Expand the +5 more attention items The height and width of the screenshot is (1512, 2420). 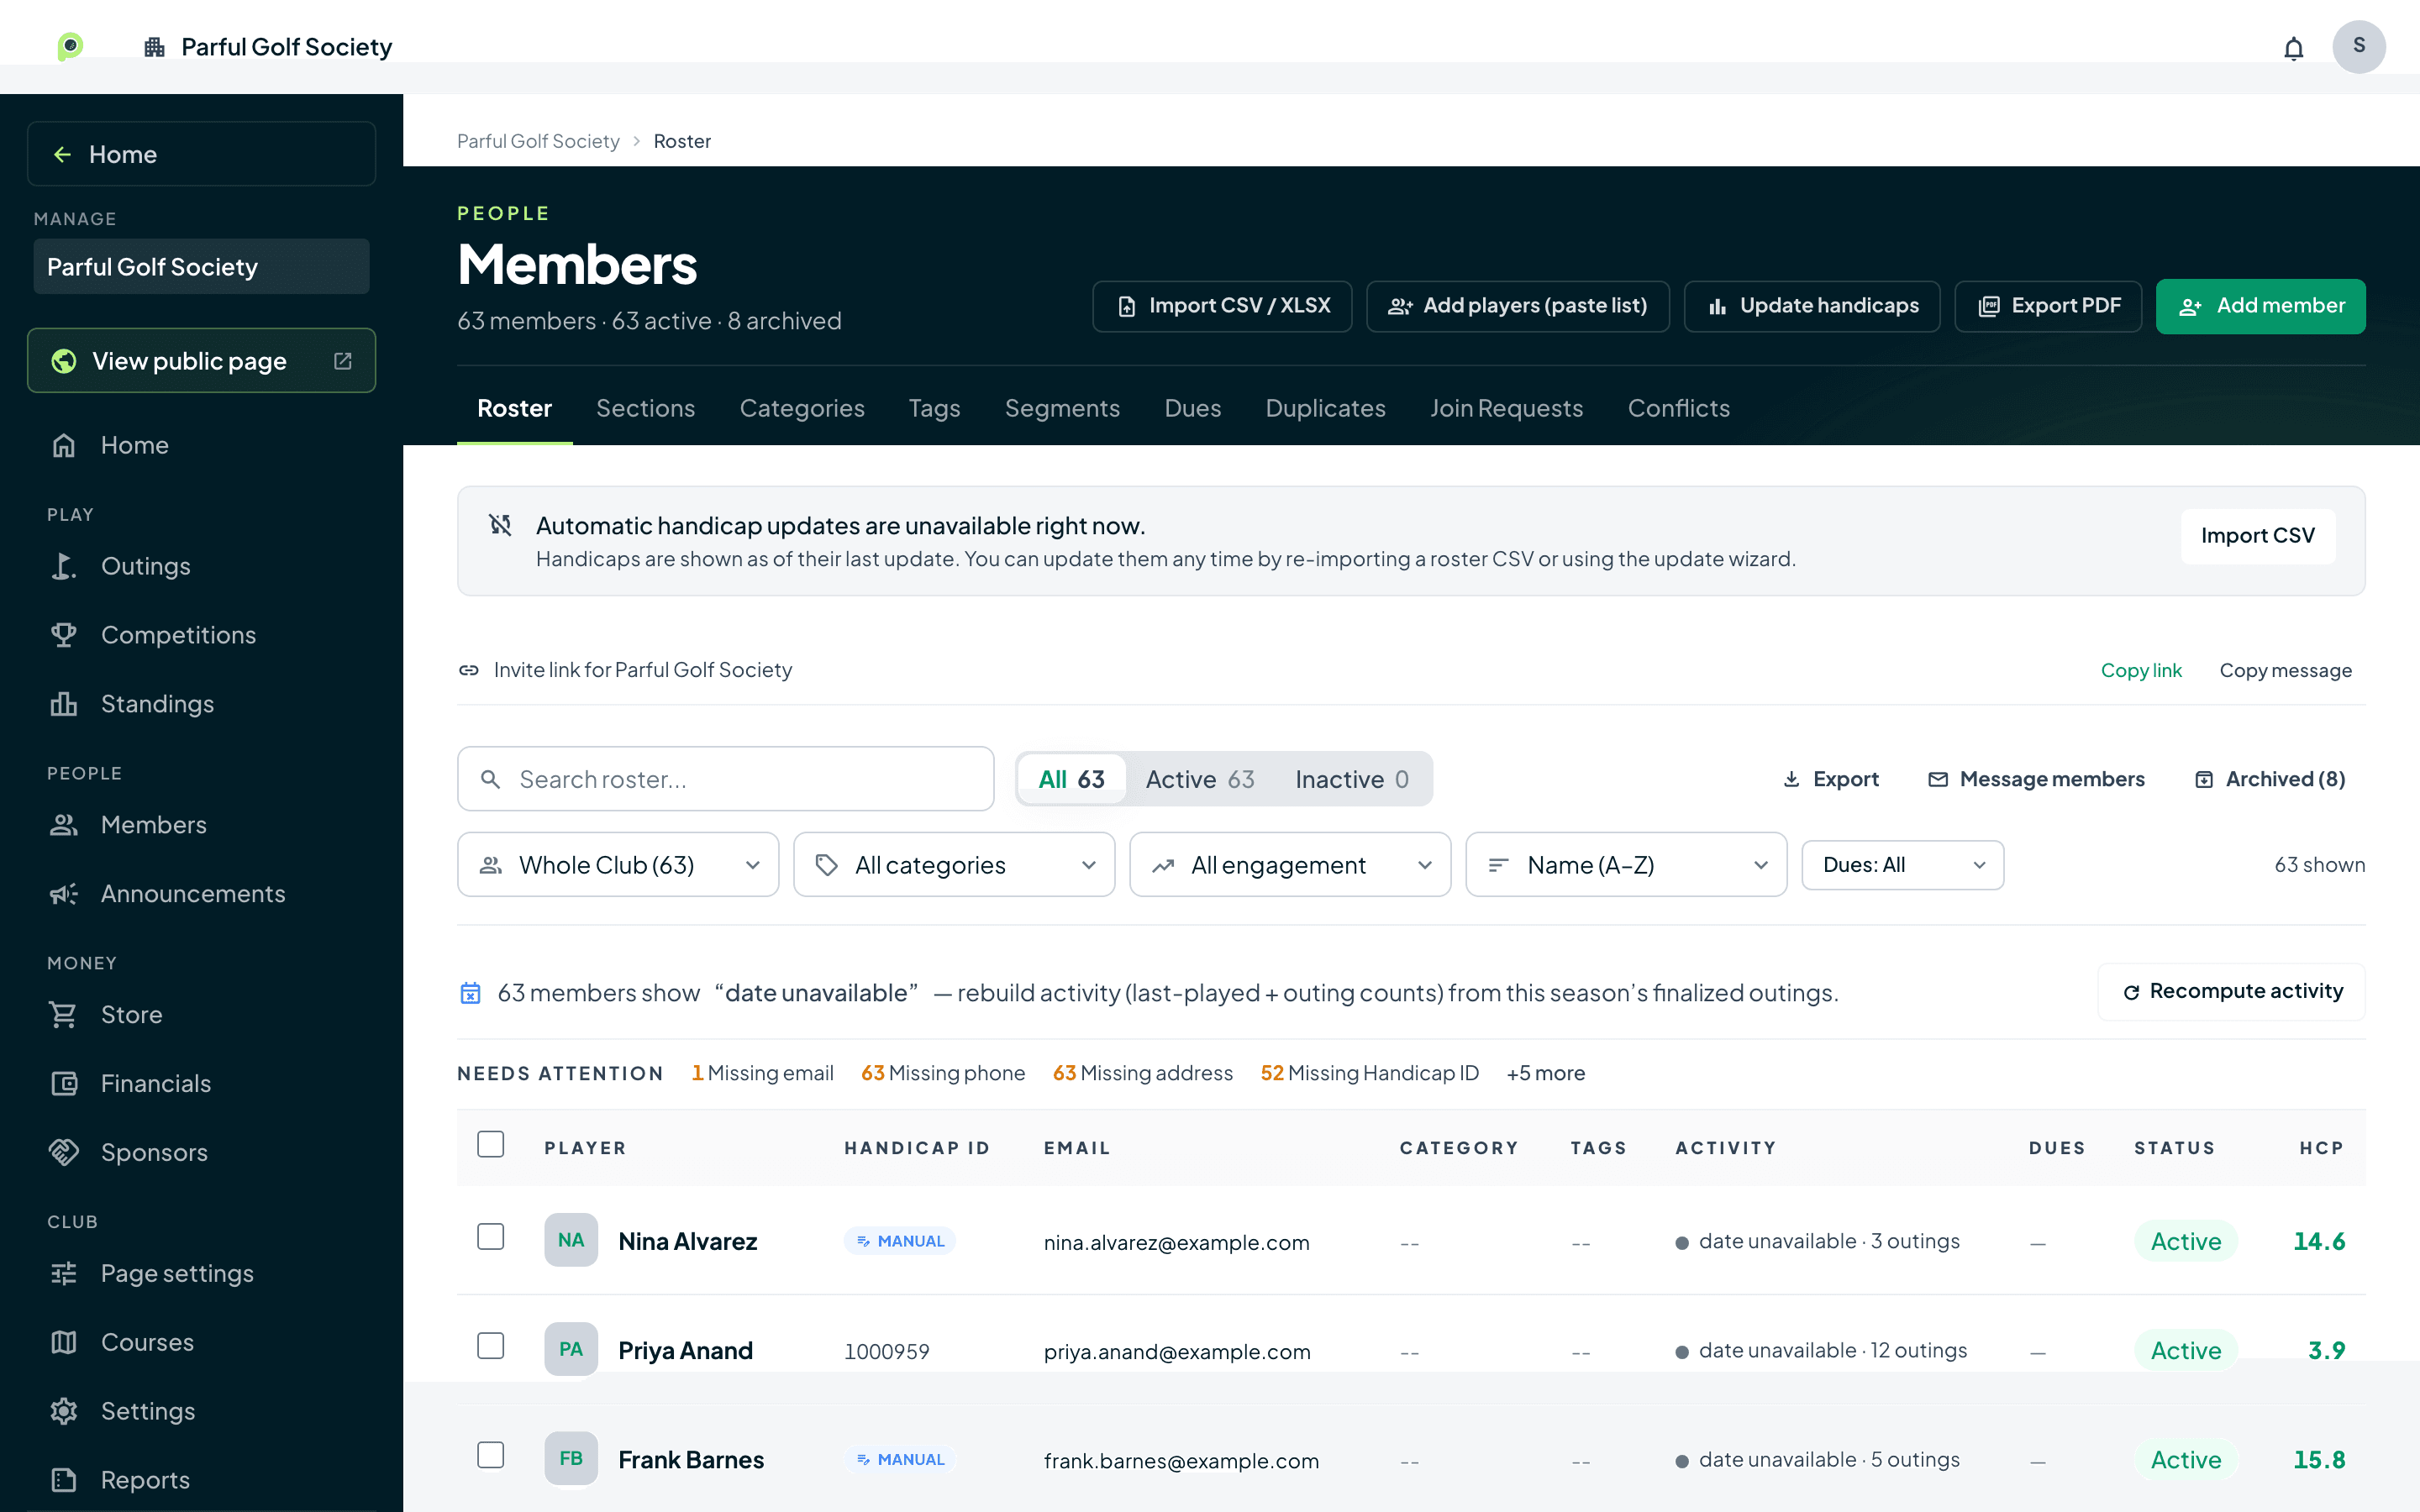1545,1073
